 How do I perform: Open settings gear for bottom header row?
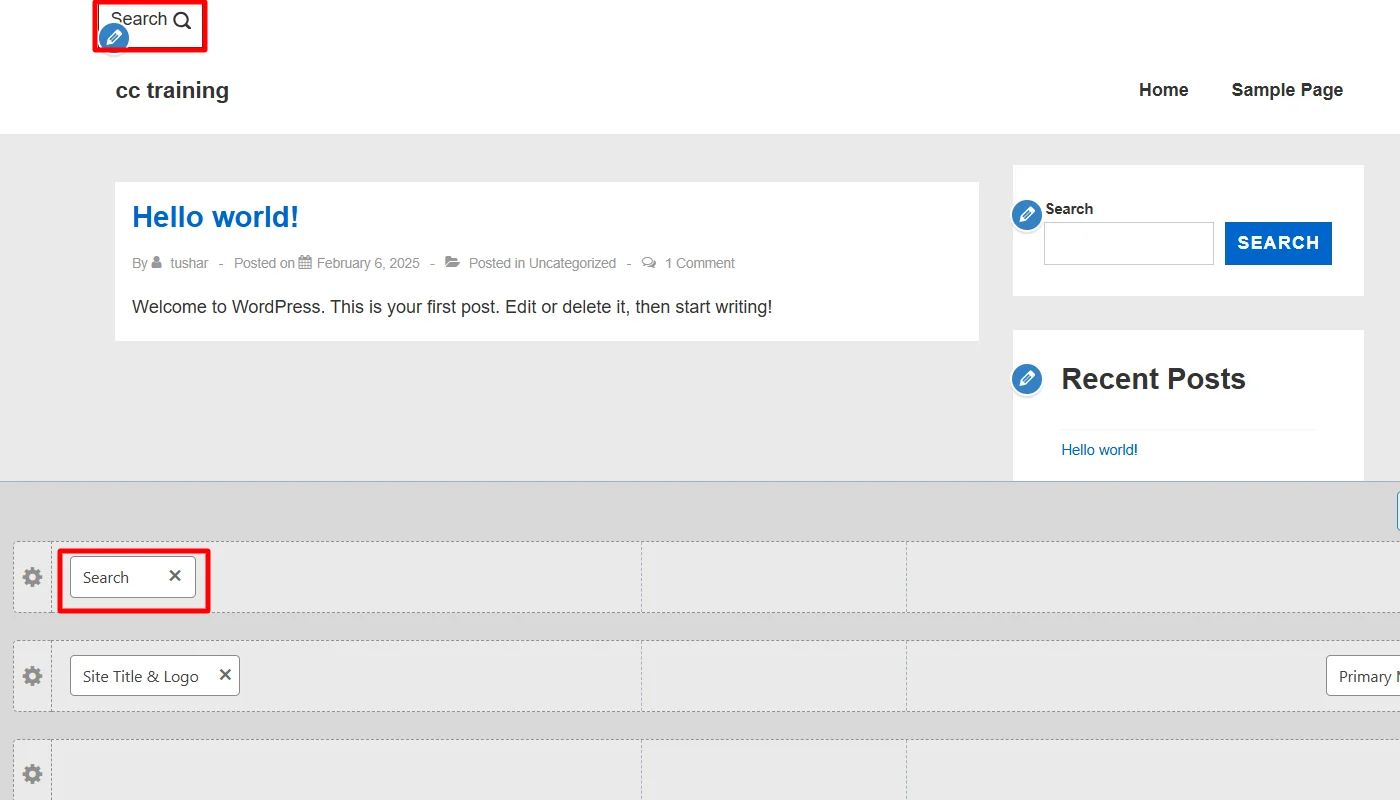[x=33, y=774]
